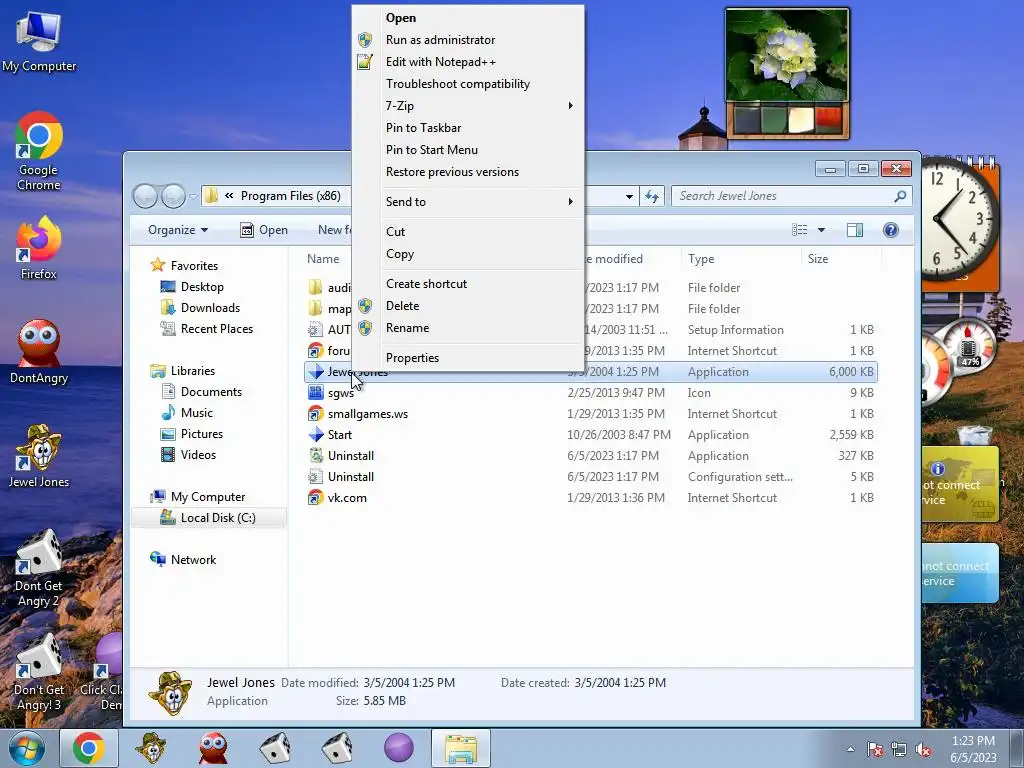Click Program Files (x86) in address bar
Image resolution: width=1024 pixels, height=768 pixels.
[291, 196]
